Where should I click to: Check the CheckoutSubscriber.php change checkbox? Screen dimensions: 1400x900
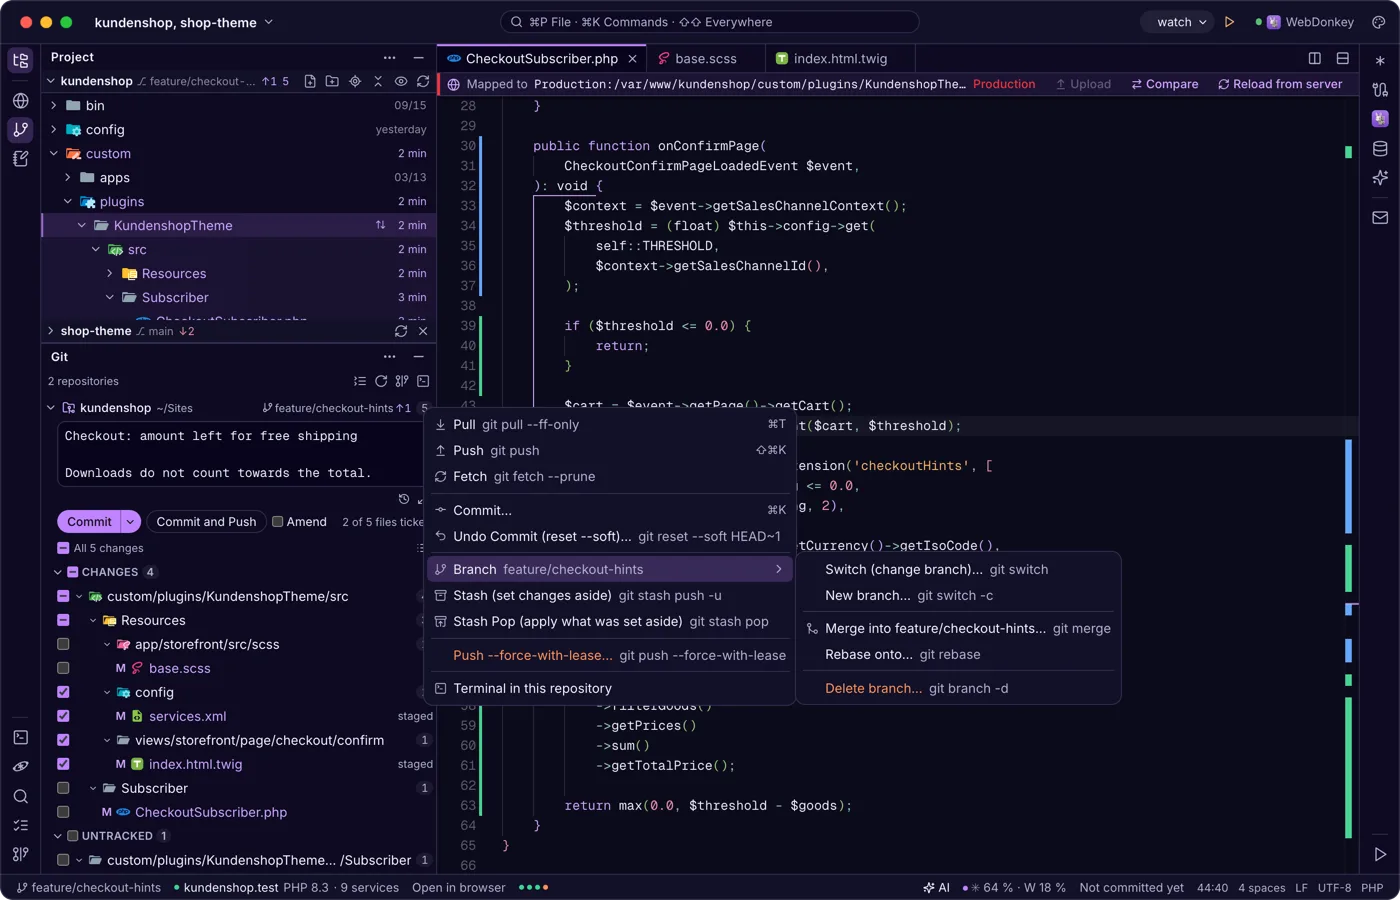click(63, 812)
